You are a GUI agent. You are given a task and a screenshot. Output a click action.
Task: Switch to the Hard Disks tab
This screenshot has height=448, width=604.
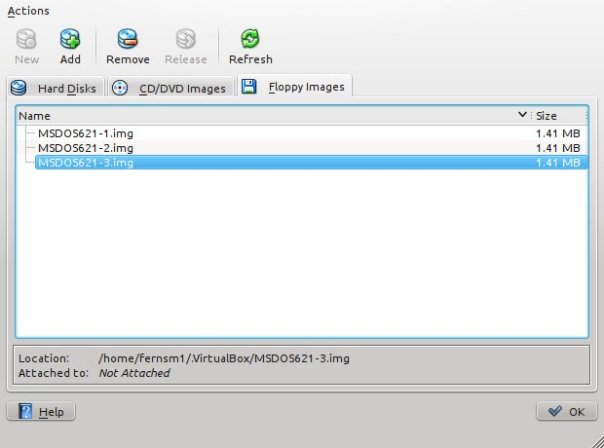pyautogui.click(x=56, y=88)
